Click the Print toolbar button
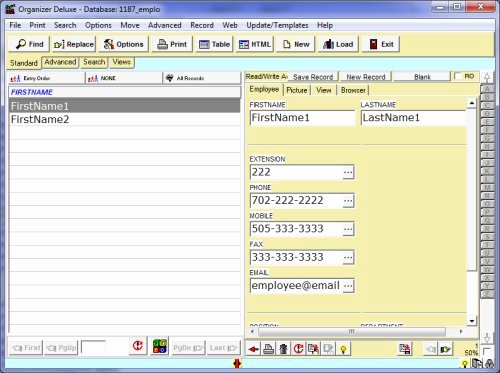 (x=172, y=44)
